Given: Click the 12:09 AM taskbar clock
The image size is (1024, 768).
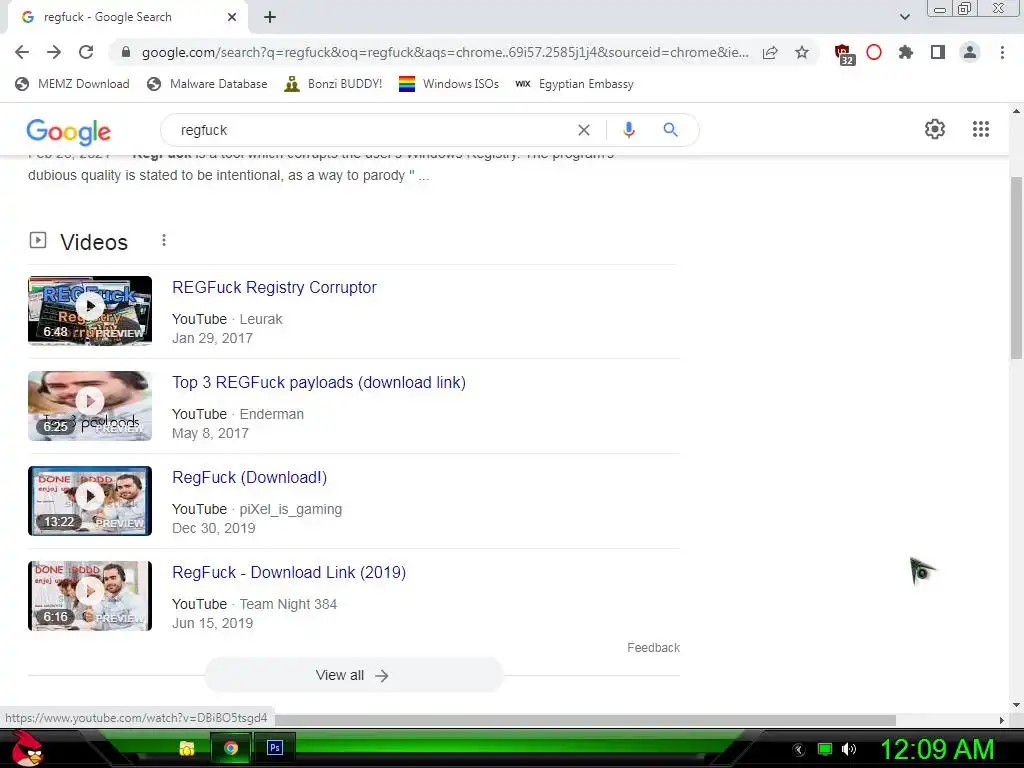Looking at the screenshot, I should pos(936,749).
